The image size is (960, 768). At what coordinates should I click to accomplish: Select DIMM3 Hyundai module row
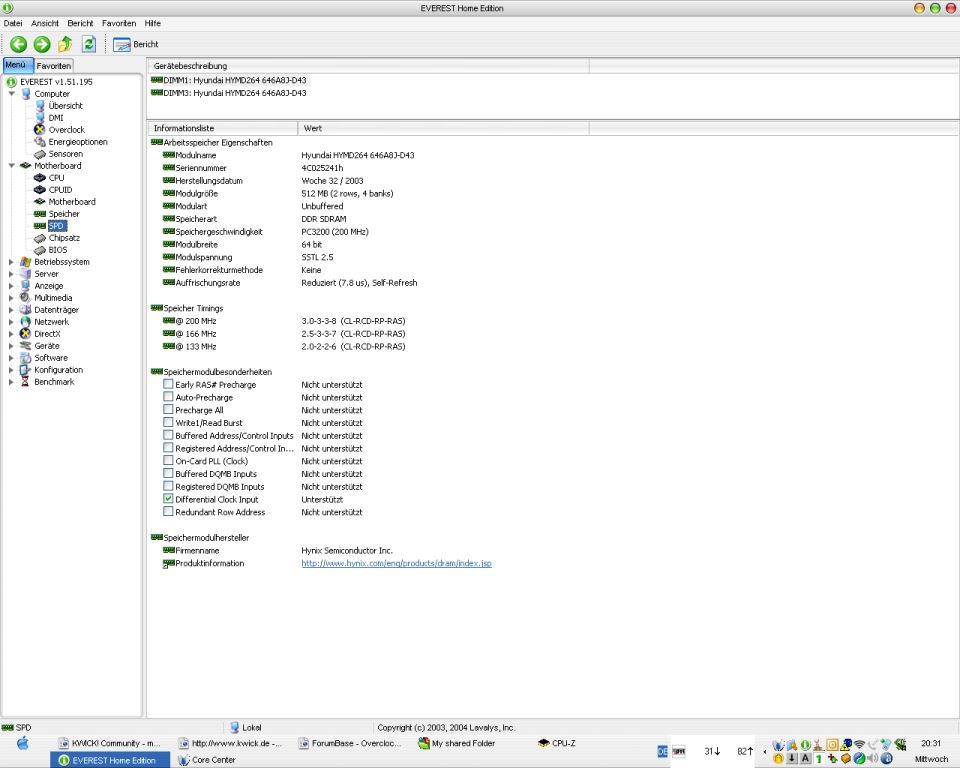(228, 93)
